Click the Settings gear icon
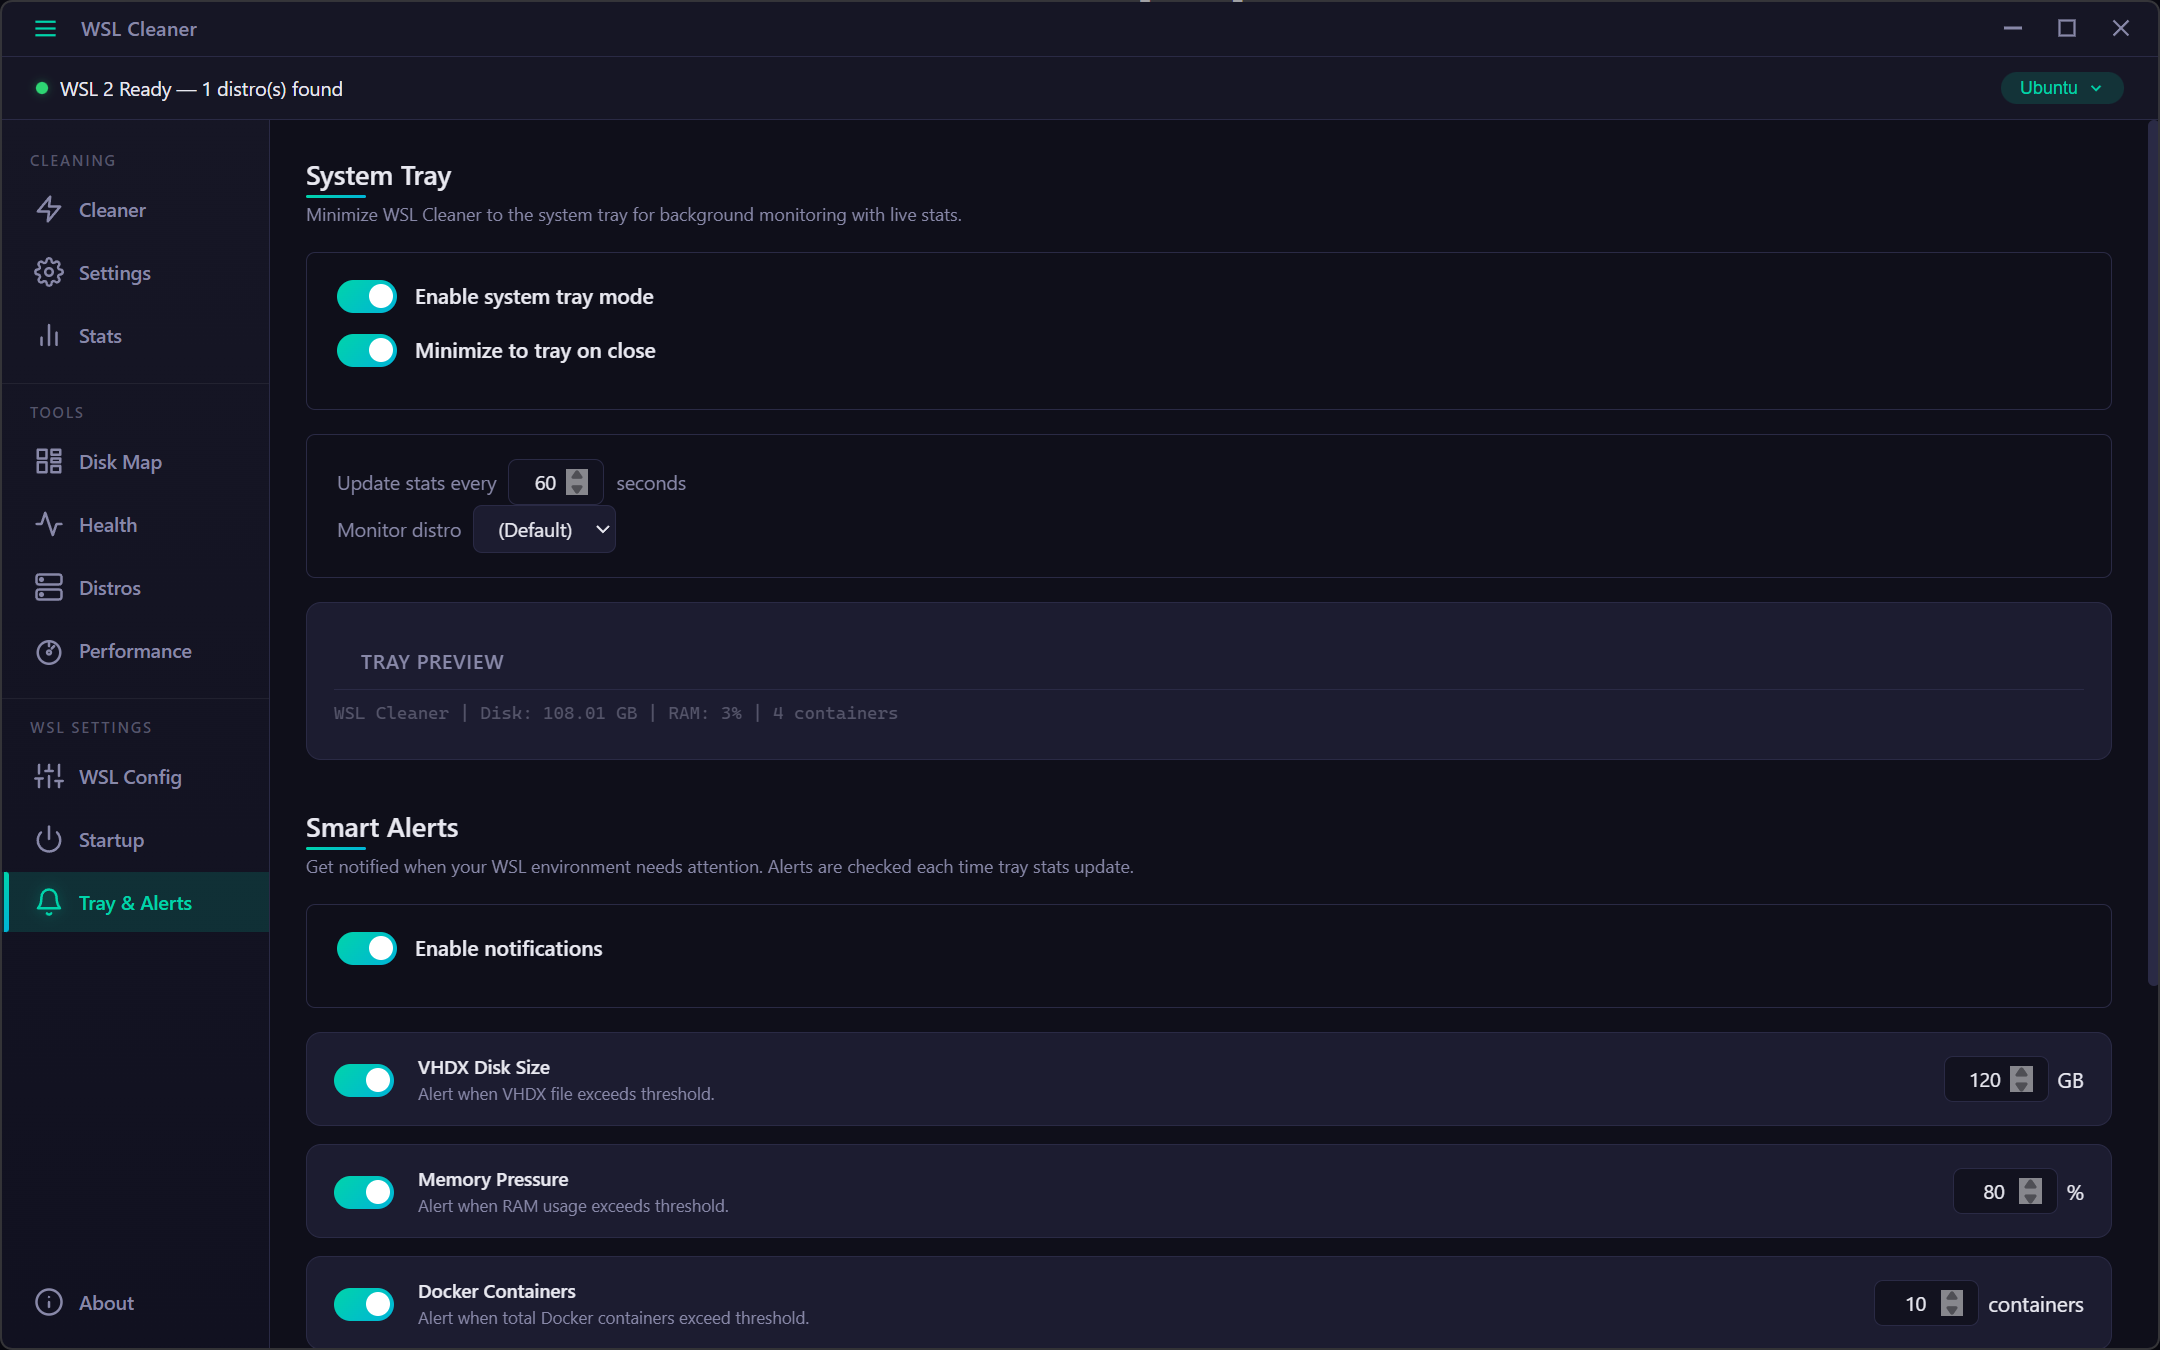Screen dimensions: 2160x1350 pyautogui.click(x=49, y=273)
